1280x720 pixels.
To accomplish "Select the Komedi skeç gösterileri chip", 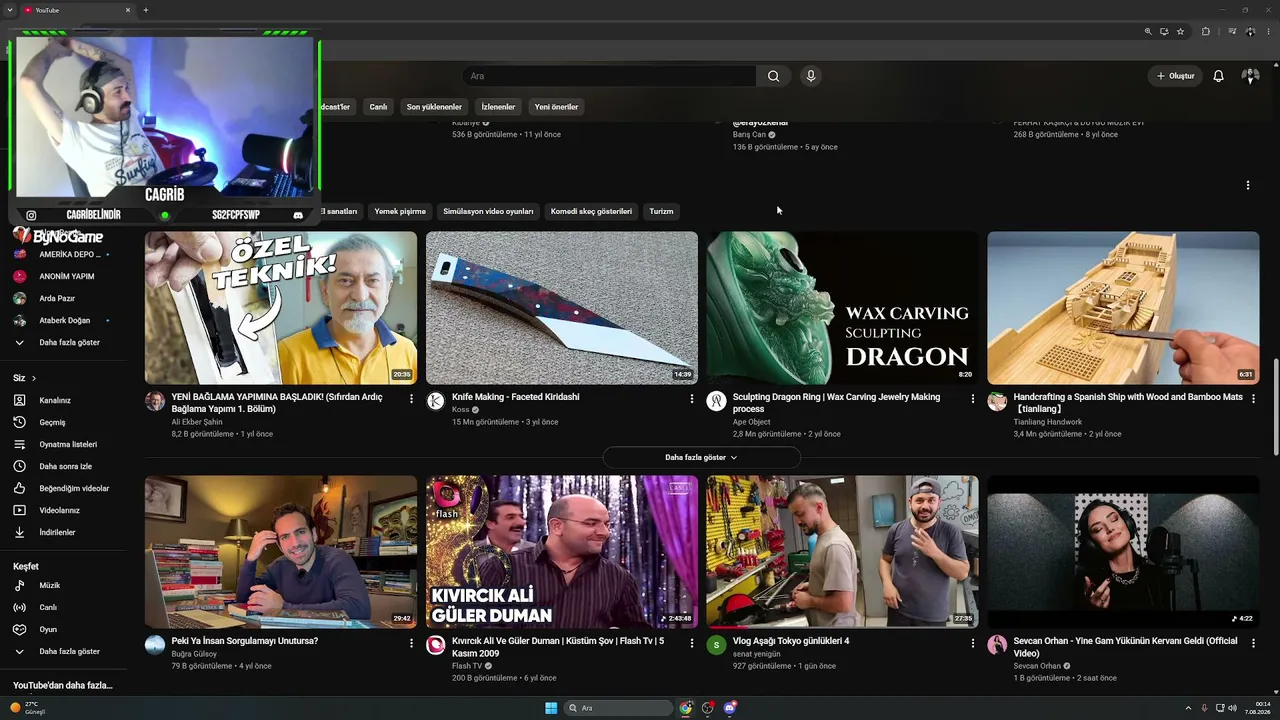I will point(591,211).
